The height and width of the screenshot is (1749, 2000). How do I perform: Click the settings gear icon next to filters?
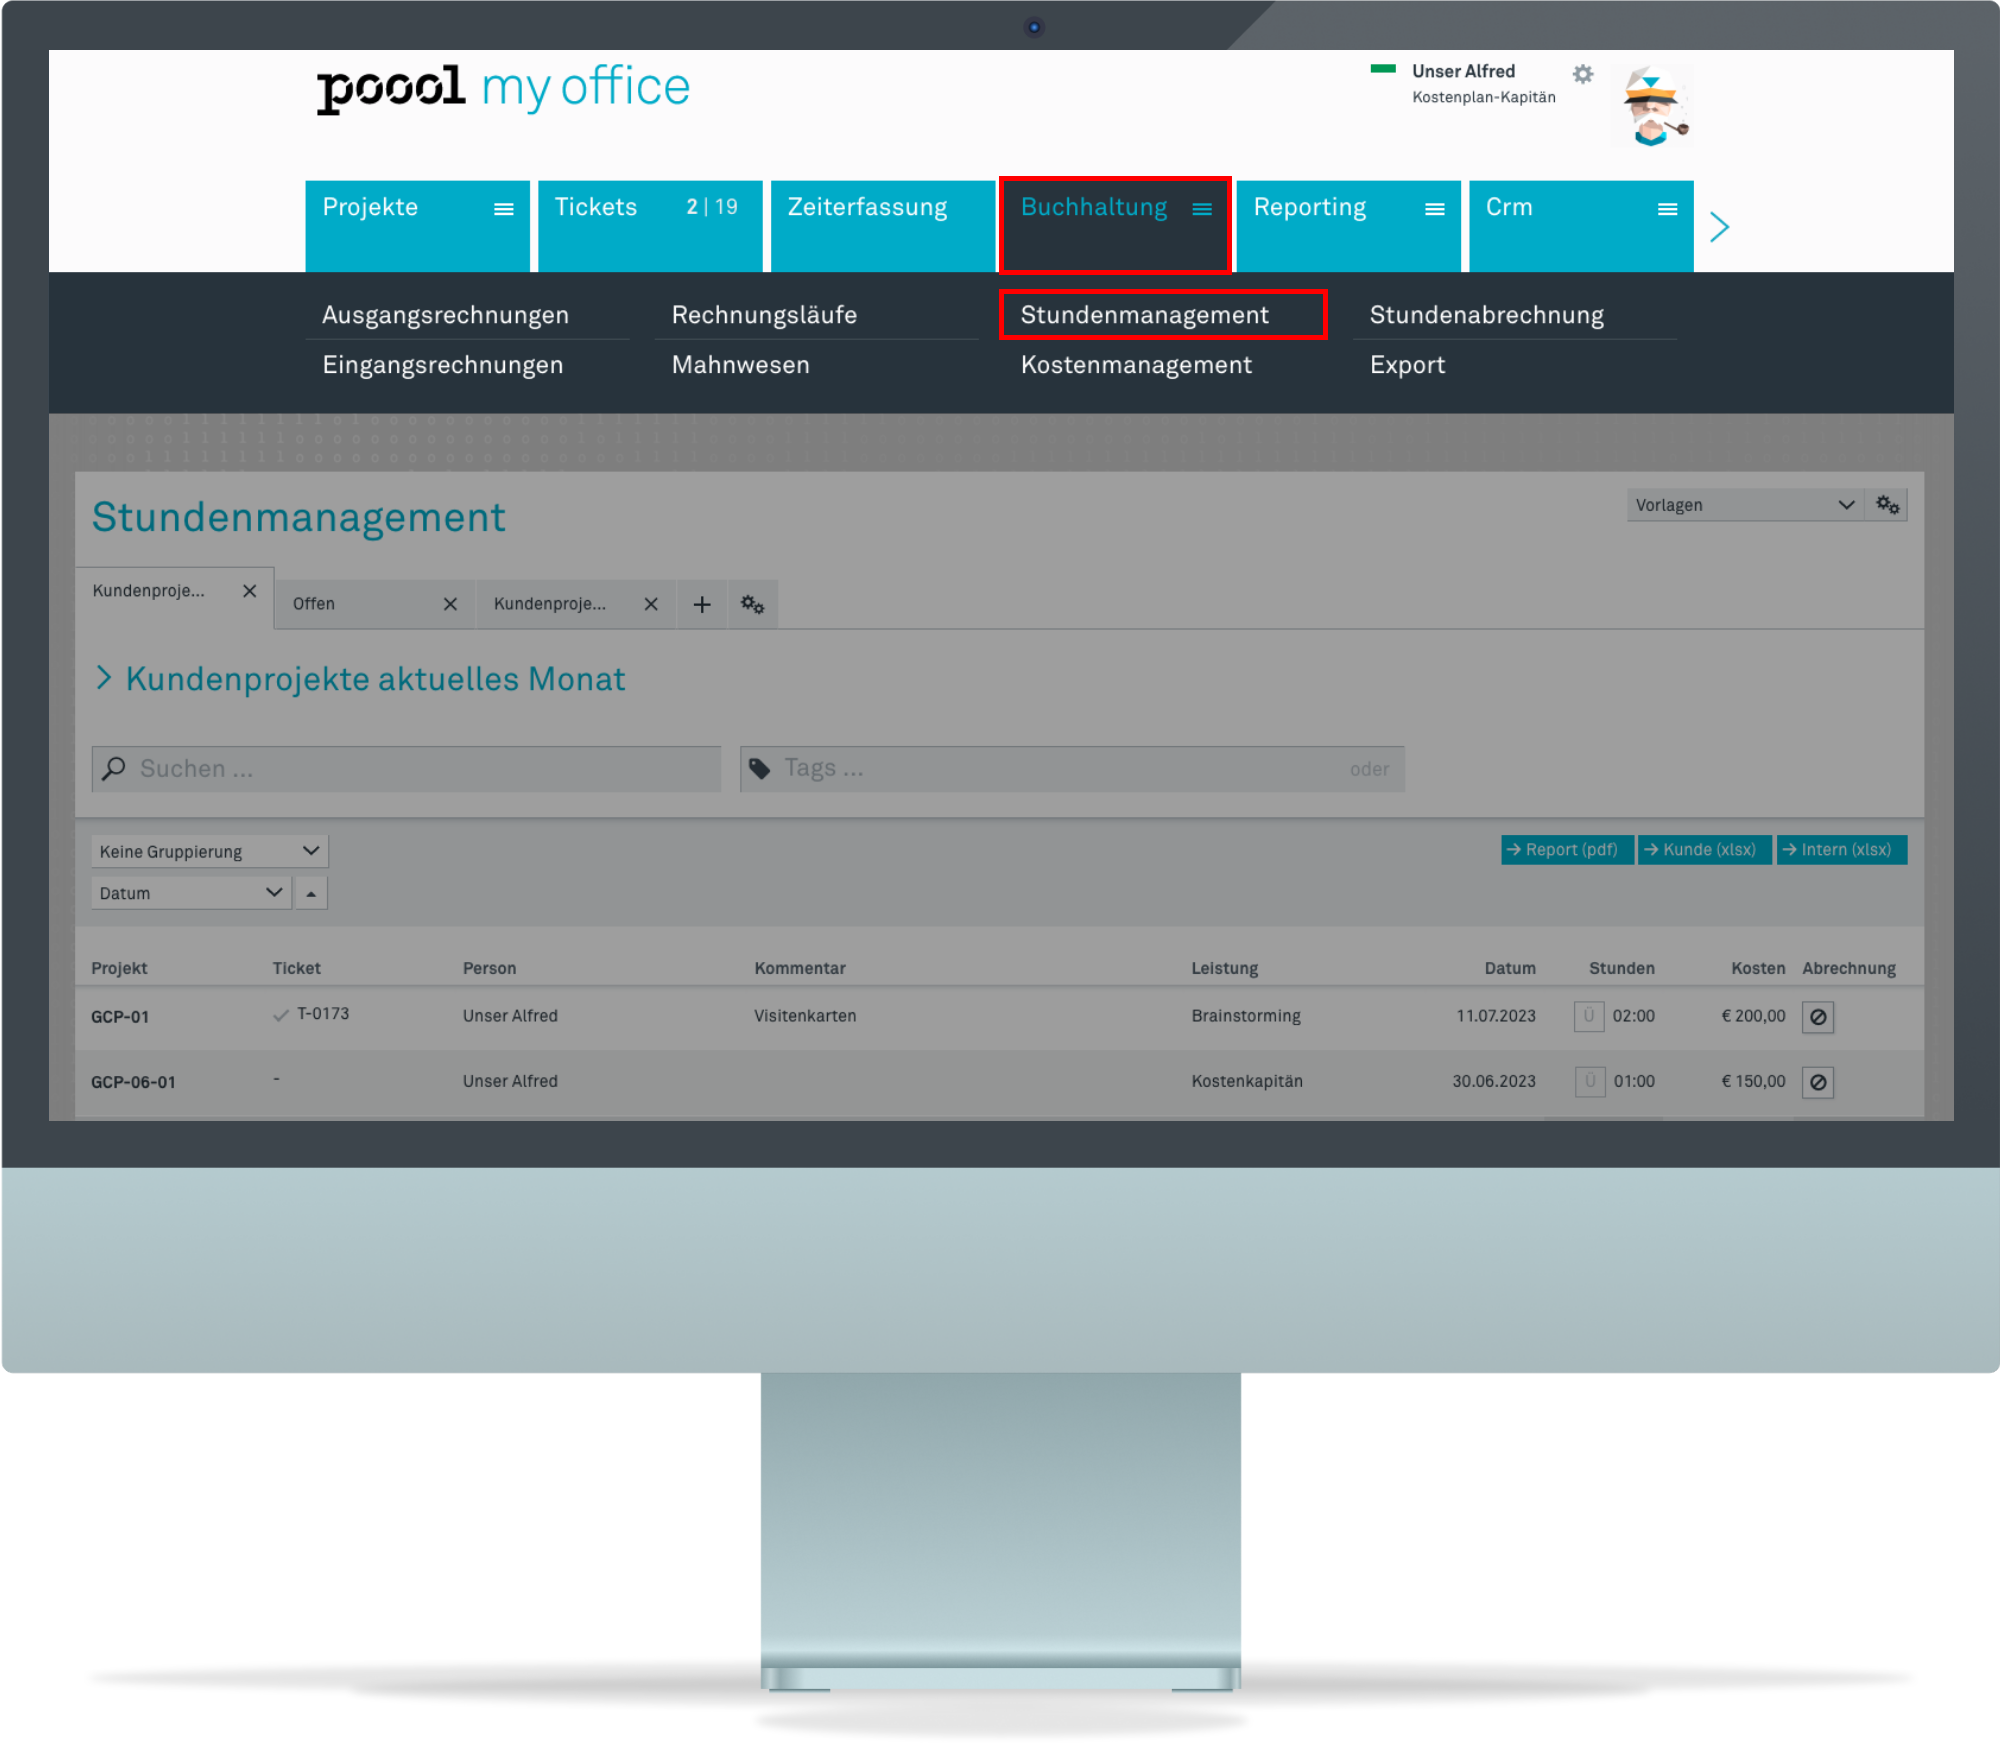752,602
